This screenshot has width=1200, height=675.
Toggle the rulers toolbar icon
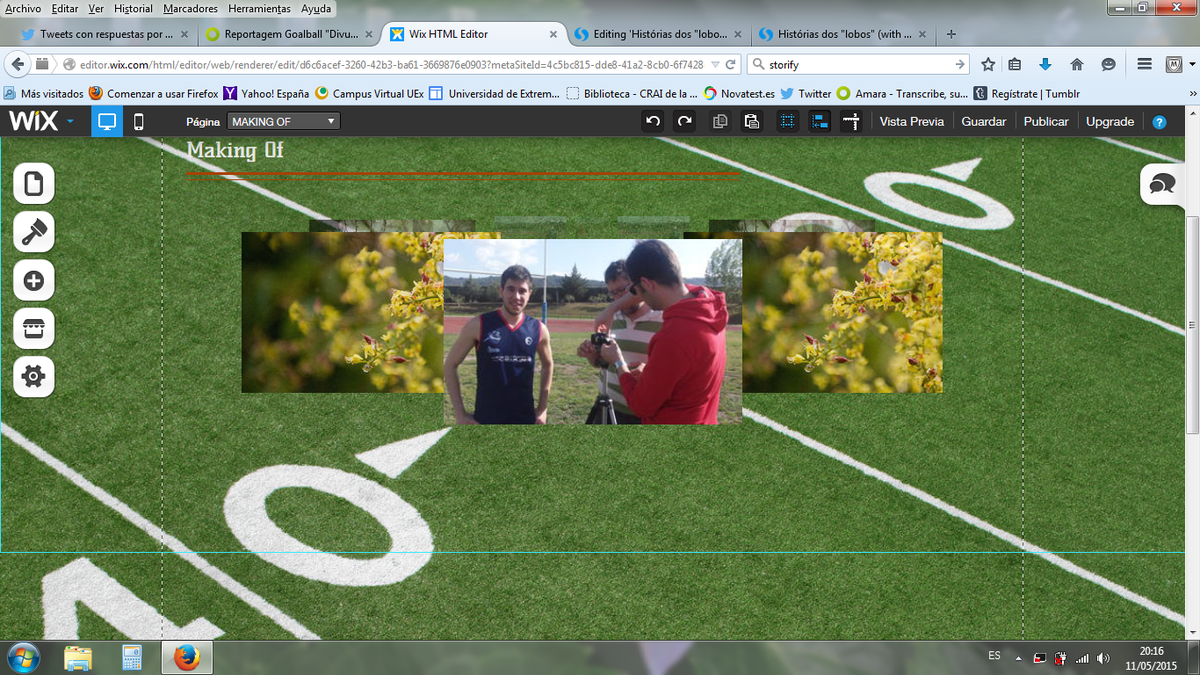click(851, 122)
